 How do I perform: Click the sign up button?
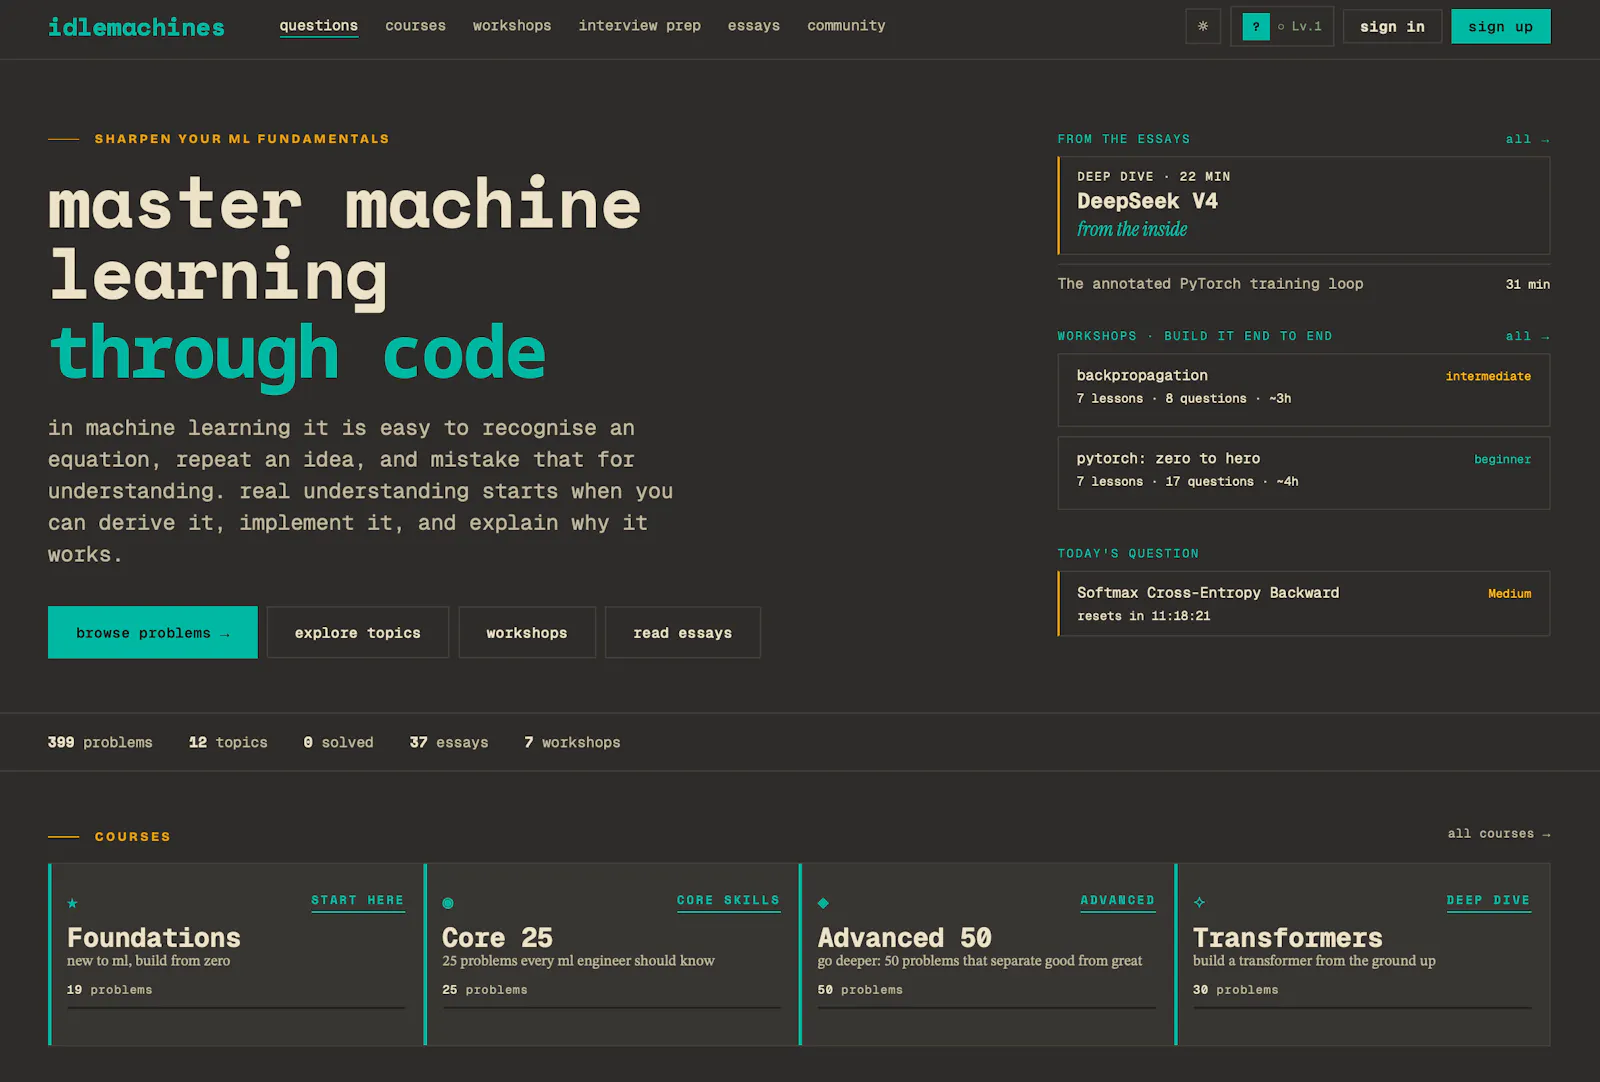pyautogui.click(x=1500, y=27)
